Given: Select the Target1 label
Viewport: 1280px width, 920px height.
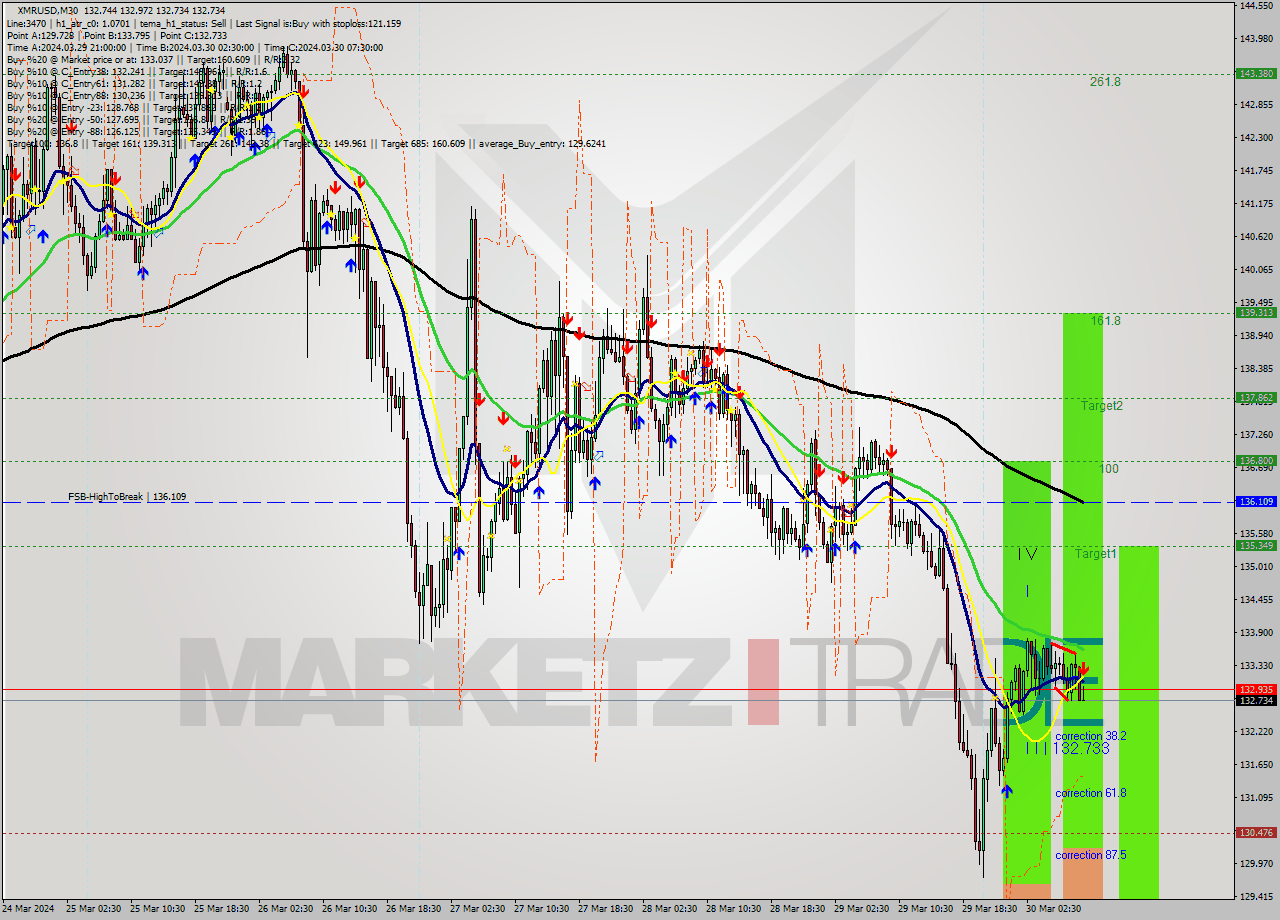Looking at the screenshot, I should 1096,553.
